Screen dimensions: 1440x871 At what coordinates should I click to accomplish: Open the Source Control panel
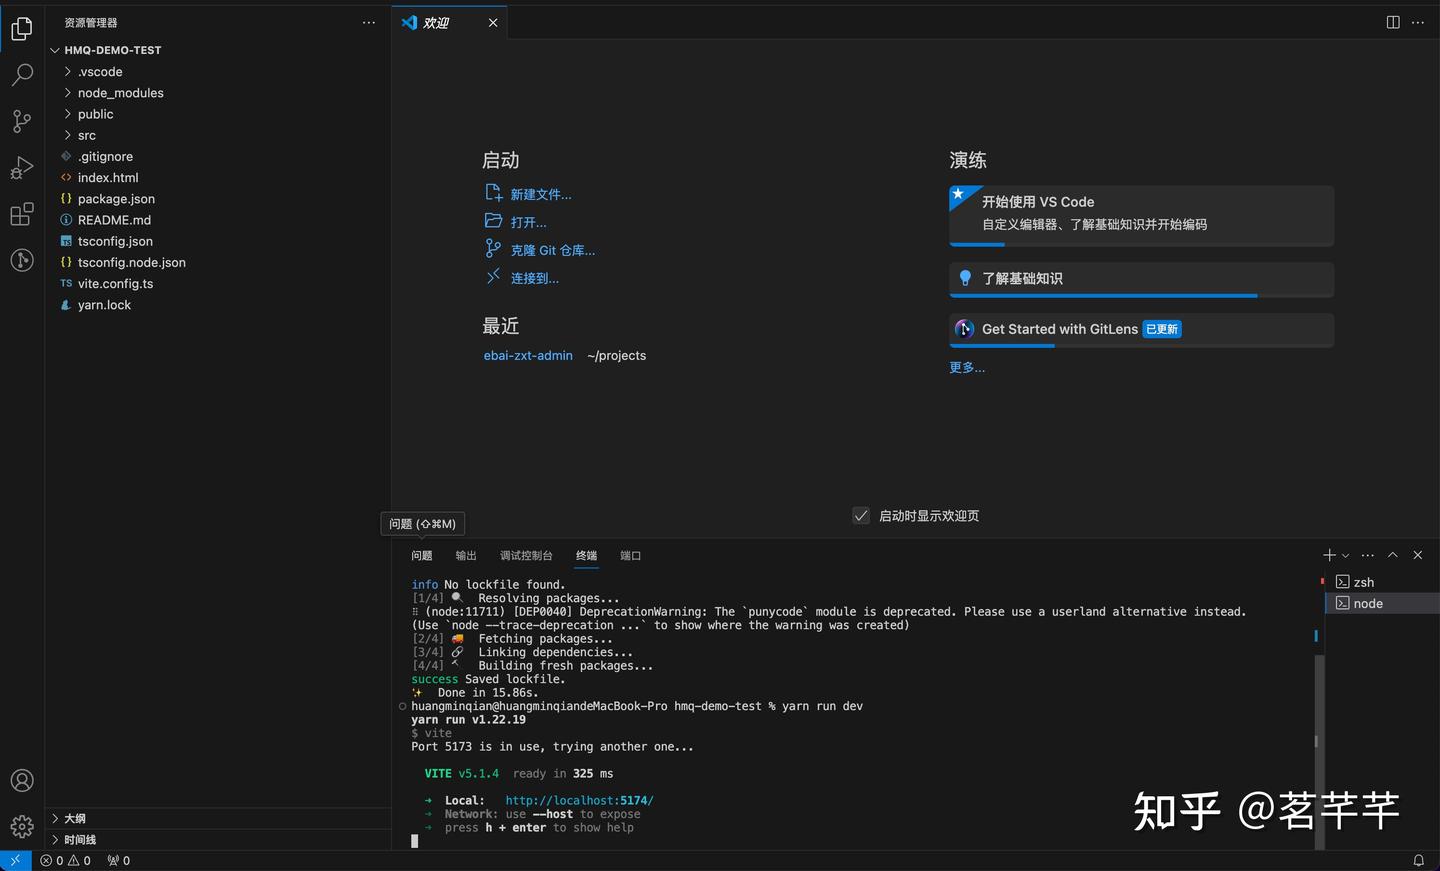click(x=22, y=121)
